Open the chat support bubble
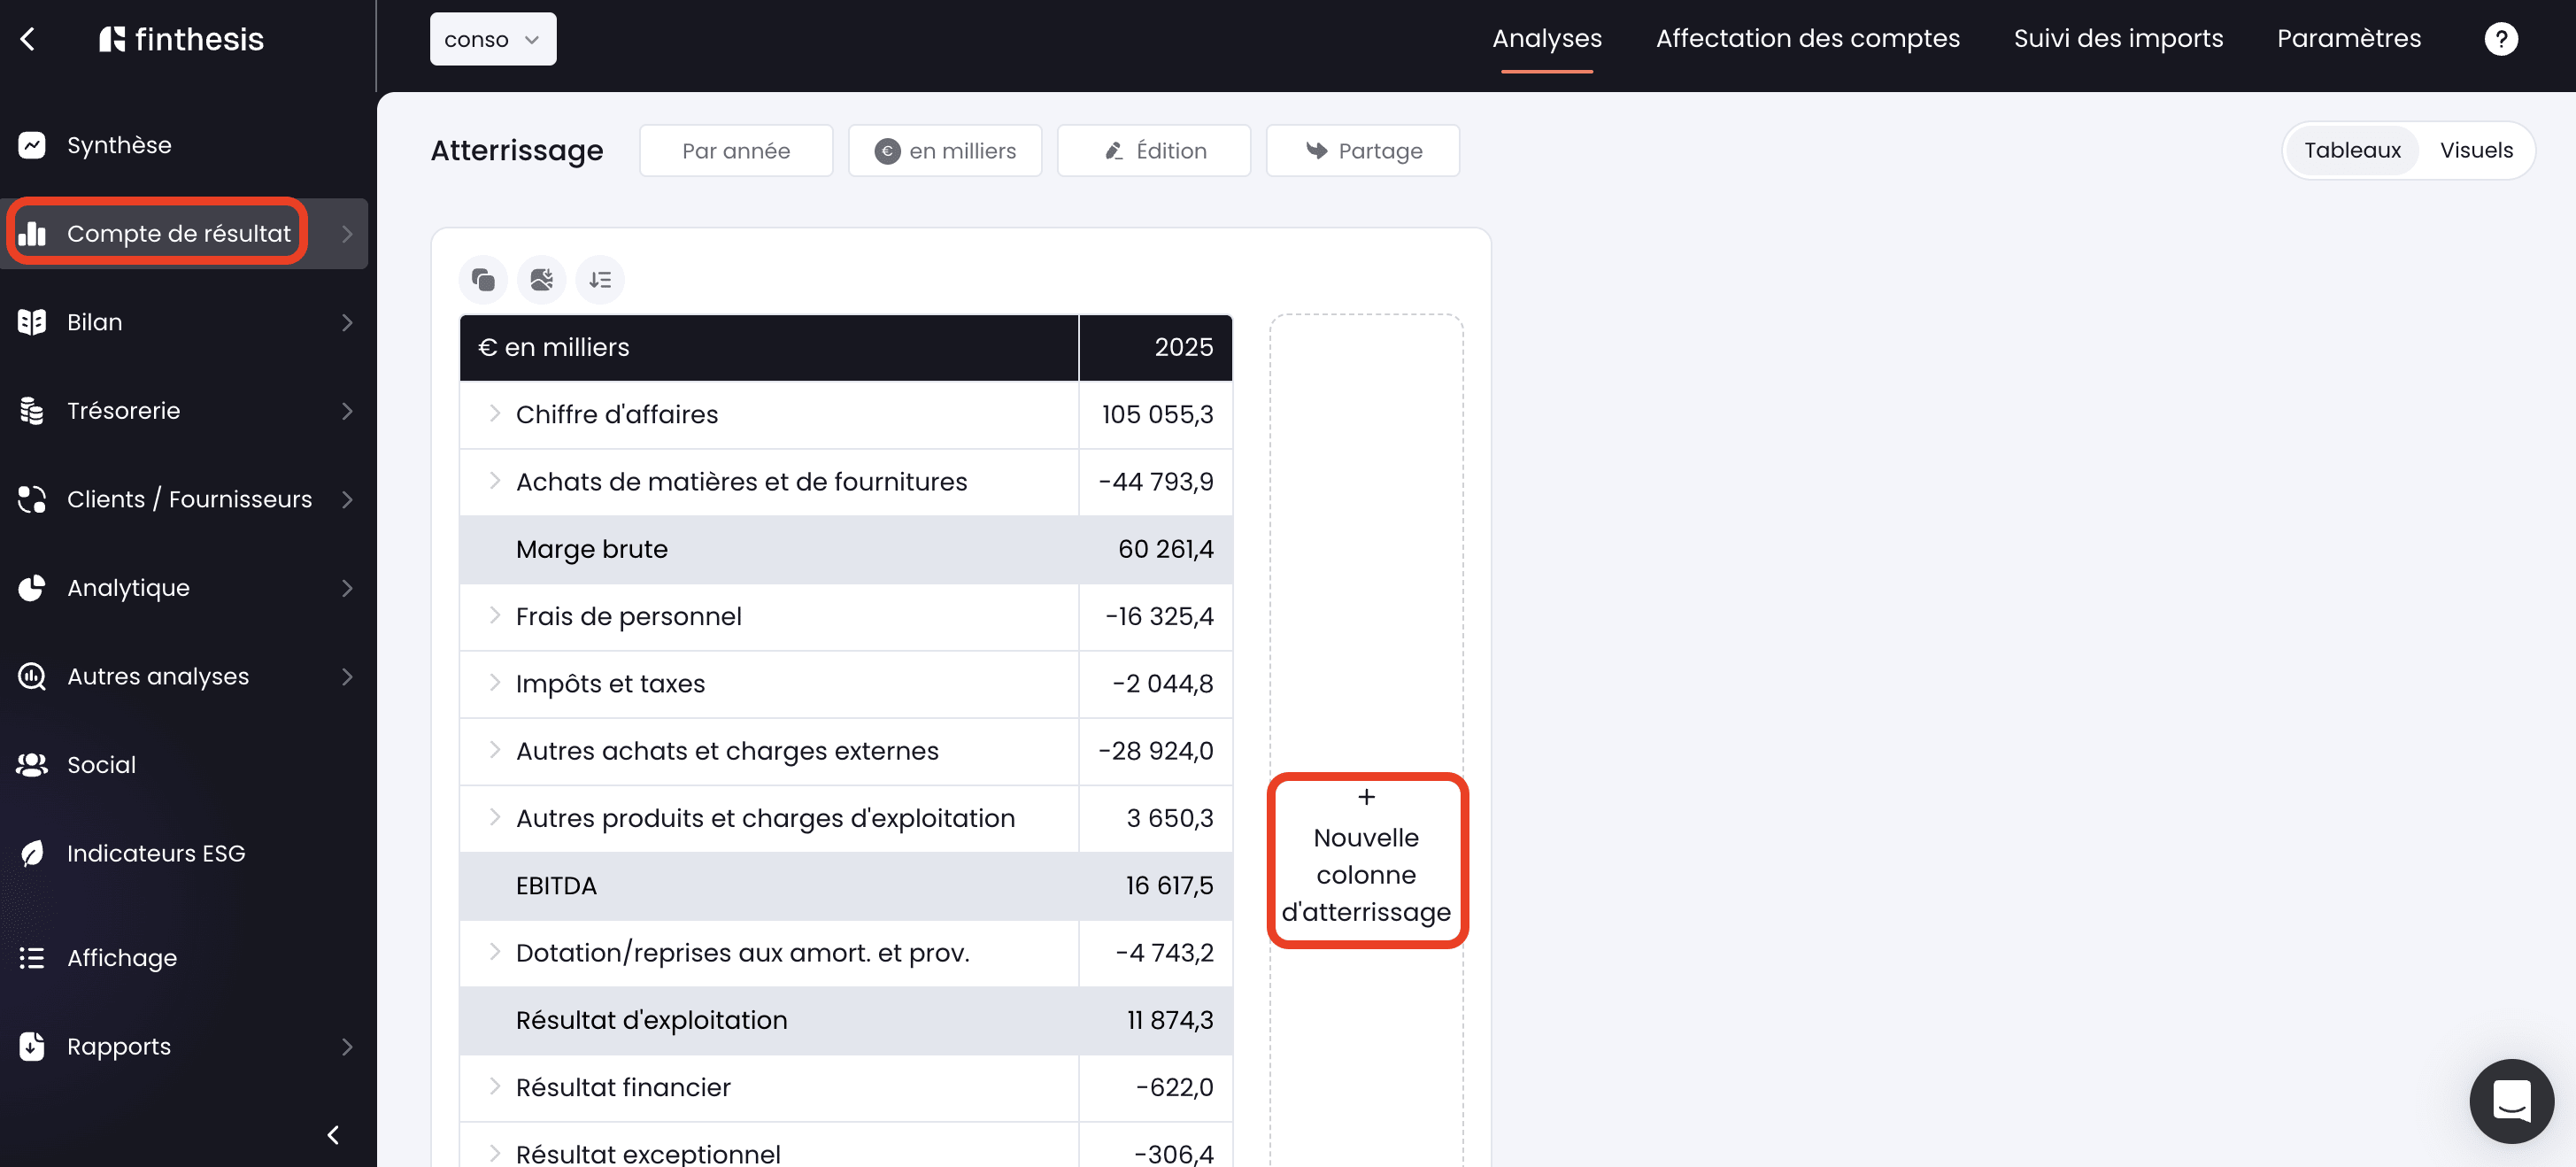The height and width of the screenshot is (1167, 2576). point(2511,1100)
